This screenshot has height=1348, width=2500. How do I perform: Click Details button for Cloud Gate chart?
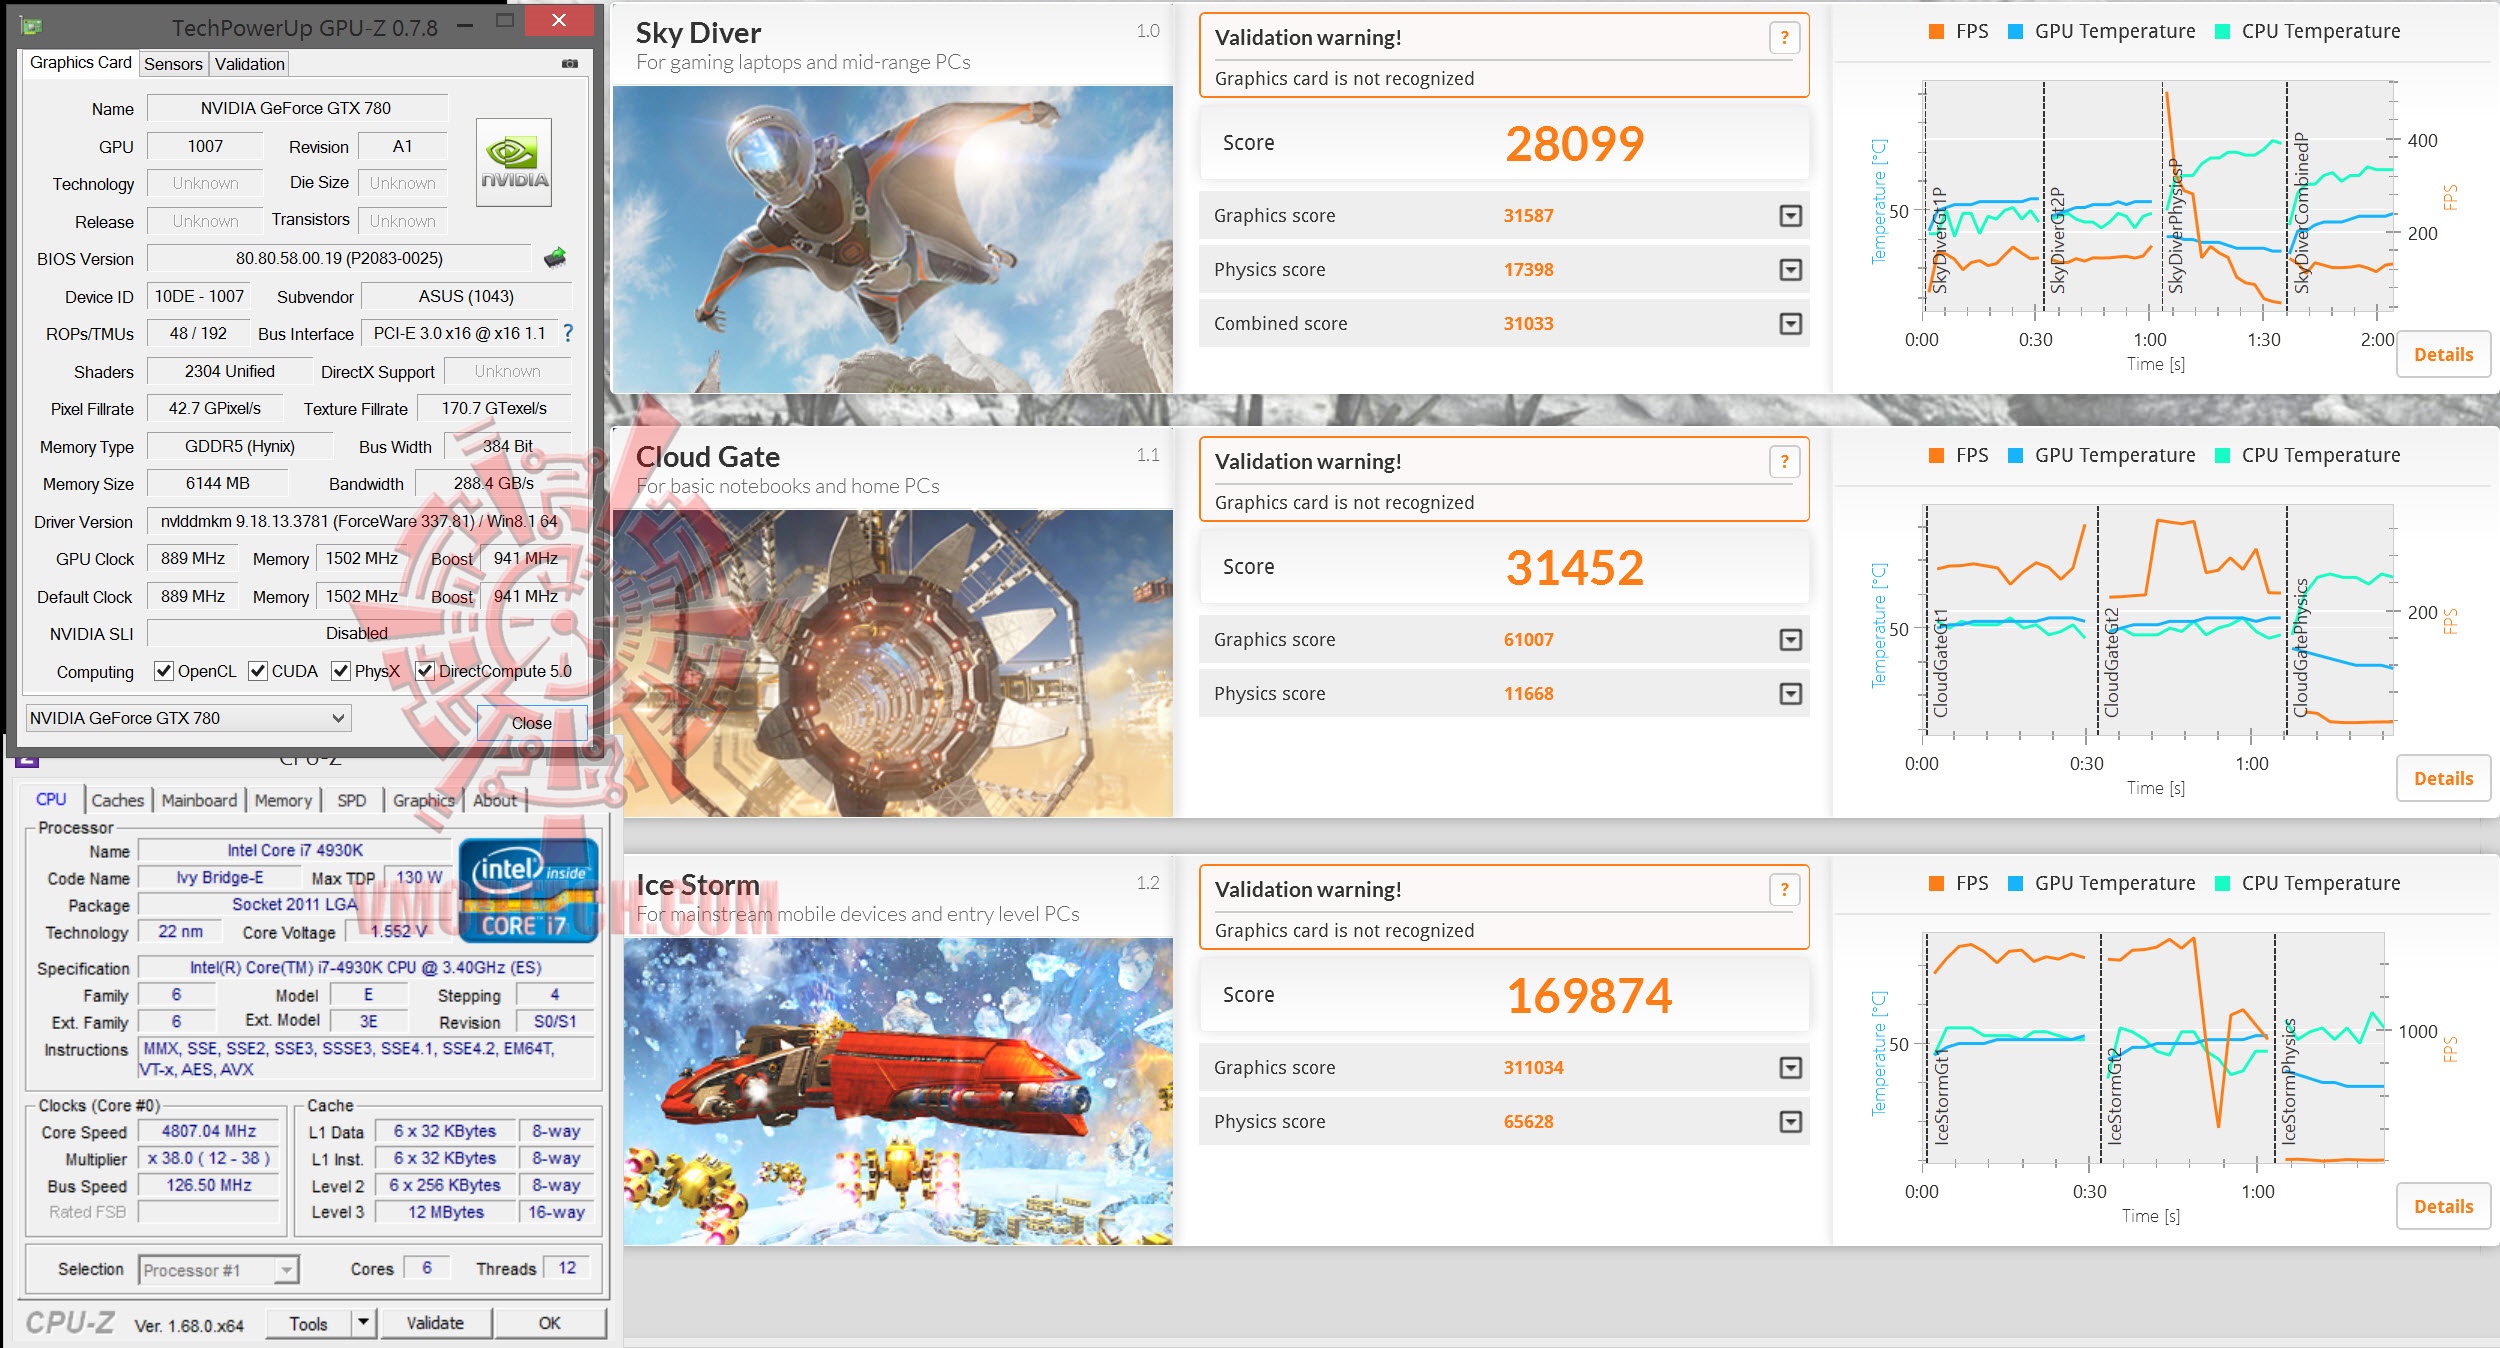pyautogui.click(x=2442, y=779)
